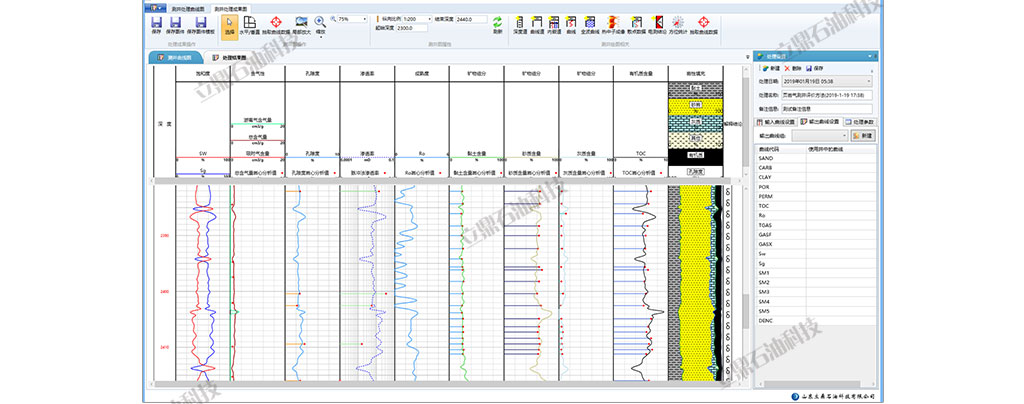The width and height of the screenshot is (1024, 404).
Task: Click the 方位统计 azimuth statistics icon
Action: (x=678, y=24)
